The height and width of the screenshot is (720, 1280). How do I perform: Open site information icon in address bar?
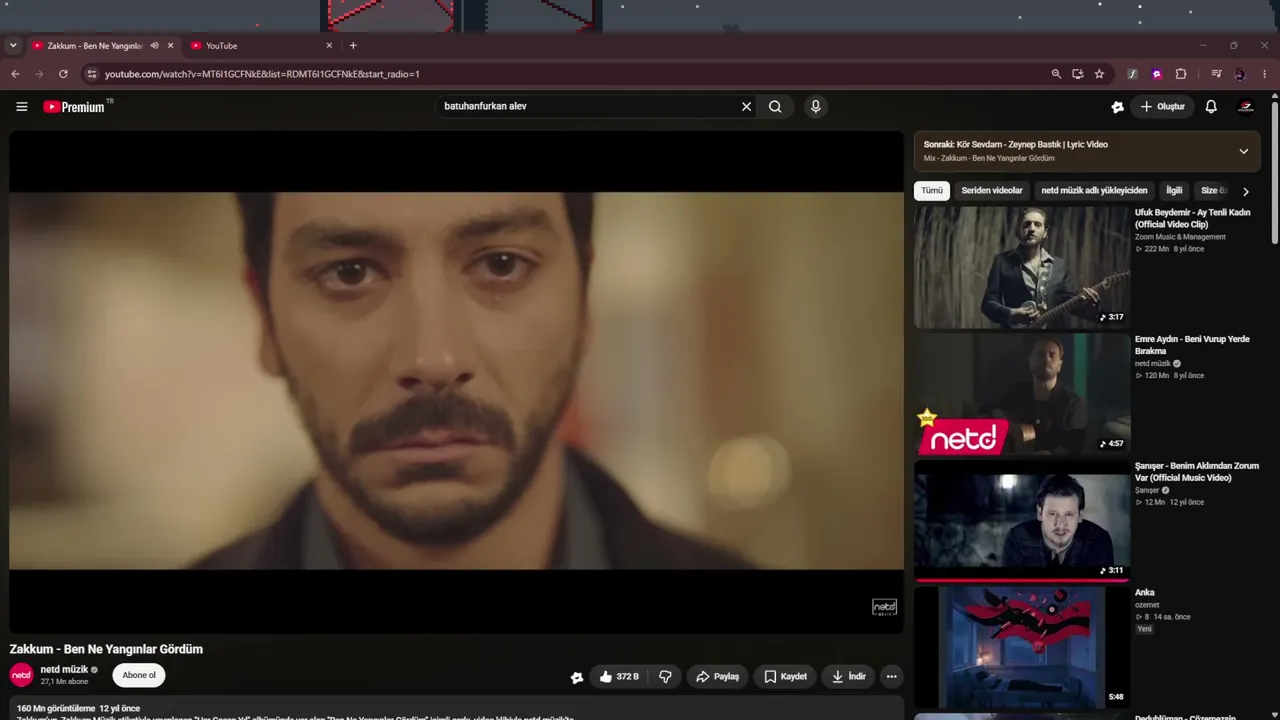tap(91, 74)
